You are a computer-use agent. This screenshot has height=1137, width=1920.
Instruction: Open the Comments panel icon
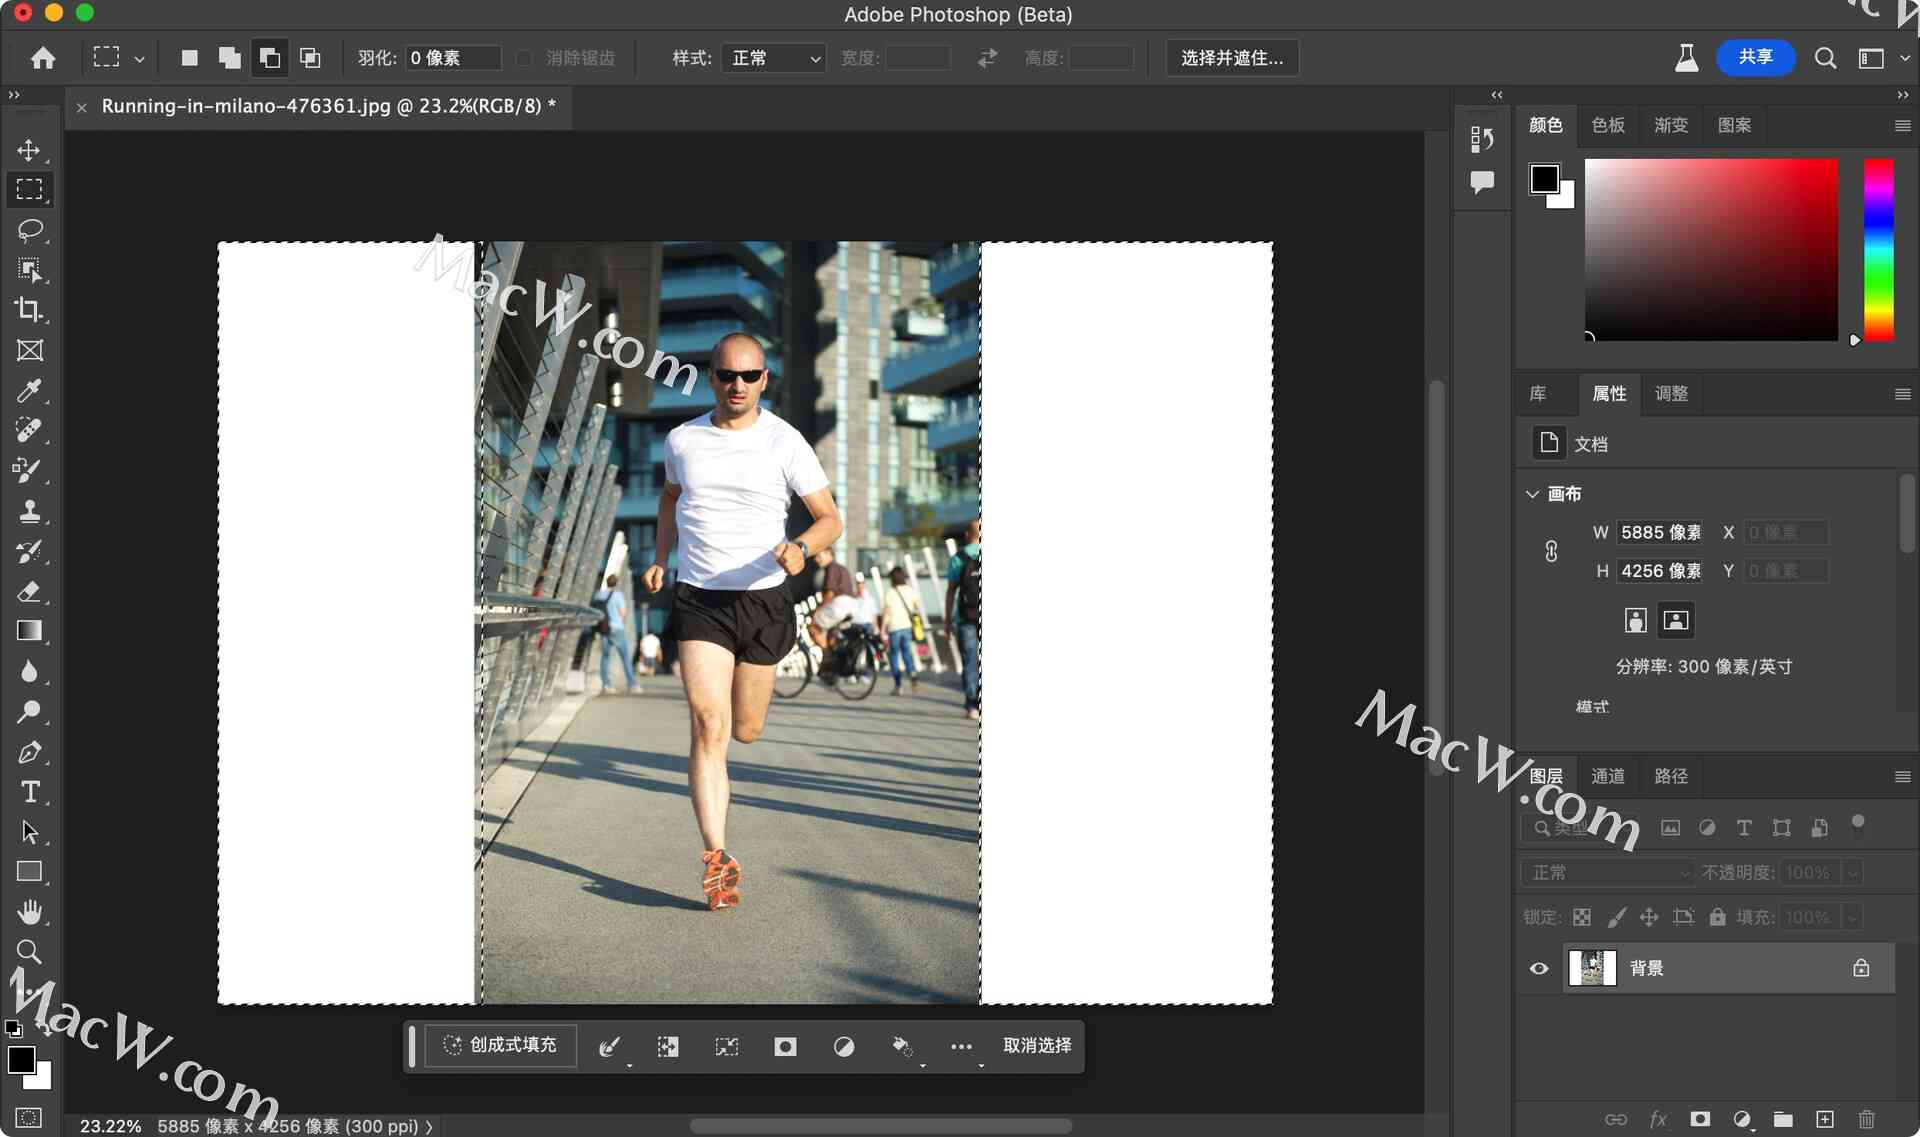point(1482,182)
